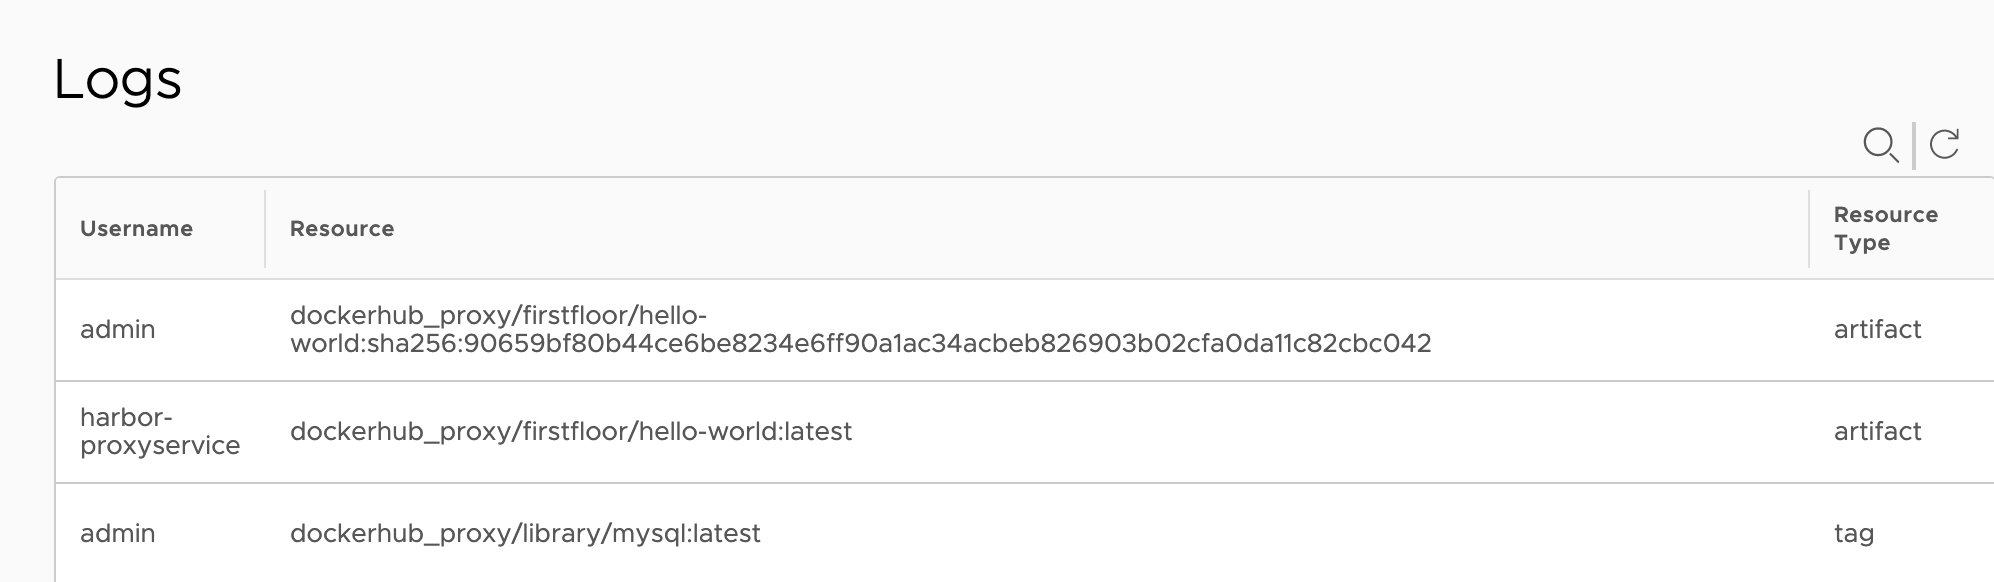Select the hello-world sha256 artifact resource
Viewport: 1994px width, 582px height.
click(860, 330)
